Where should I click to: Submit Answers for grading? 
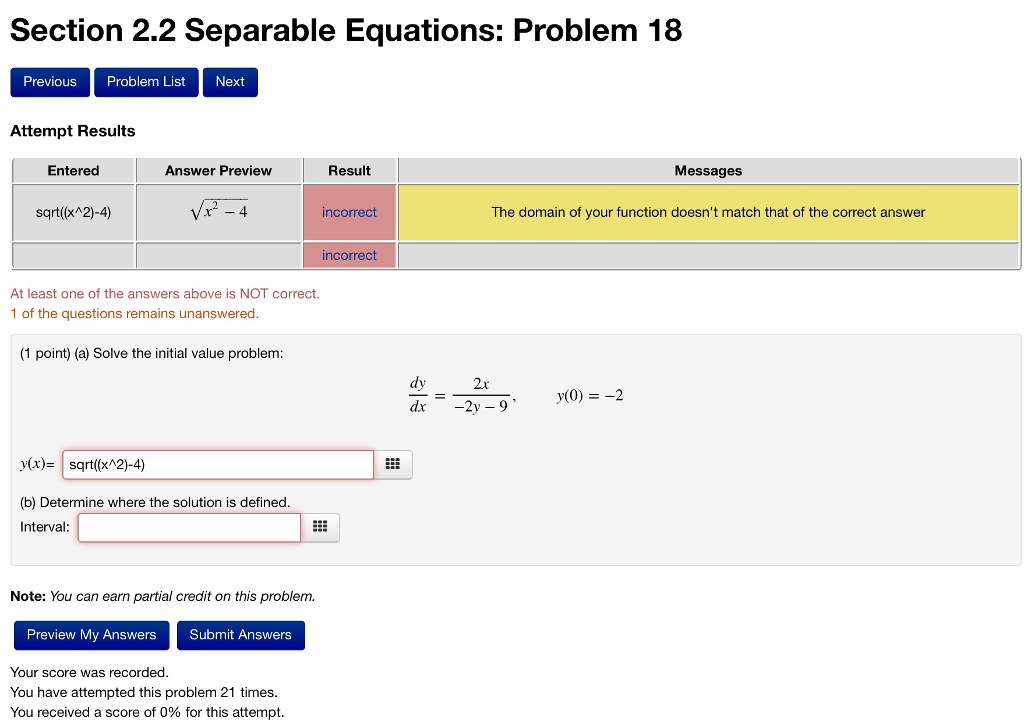point(240,635)
